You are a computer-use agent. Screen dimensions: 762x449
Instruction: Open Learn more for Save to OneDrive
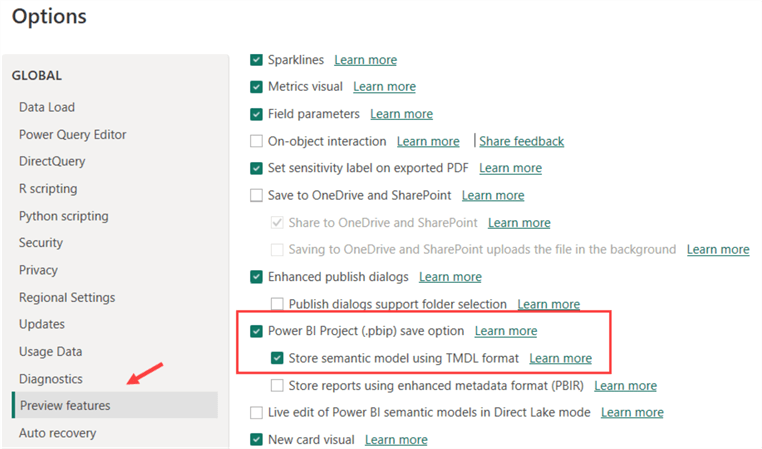[493, 195]
